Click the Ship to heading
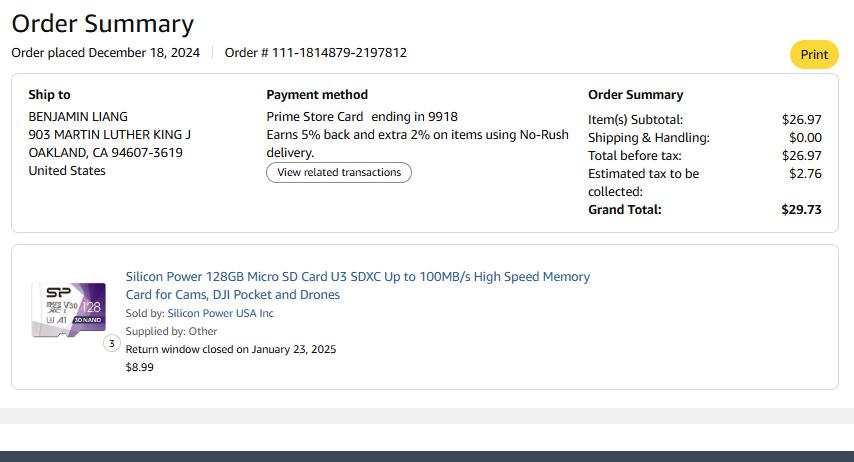The width and height of the screenshot is (854, 462). click(49, 95)
